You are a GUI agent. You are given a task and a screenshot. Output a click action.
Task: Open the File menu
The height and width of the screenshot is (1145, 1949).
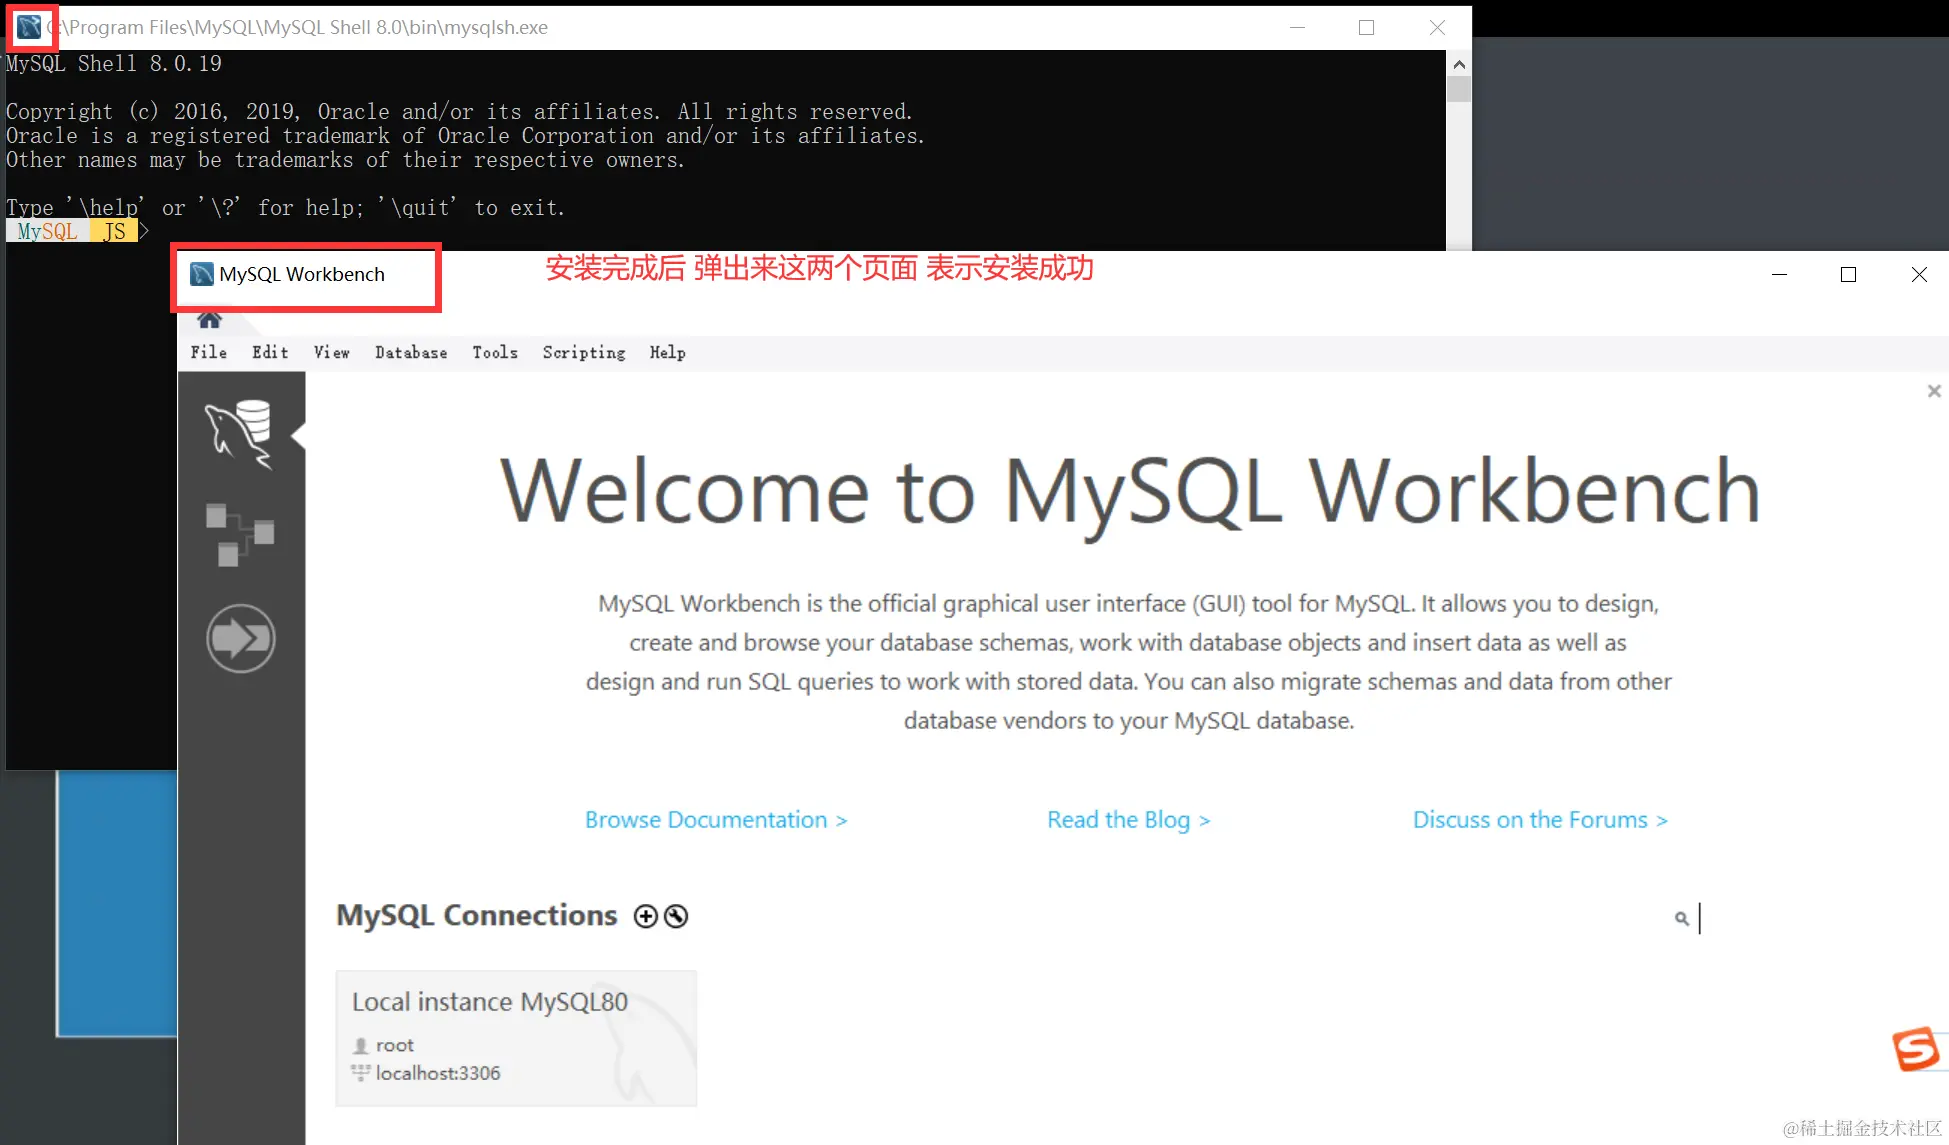(x=208, y=352)
